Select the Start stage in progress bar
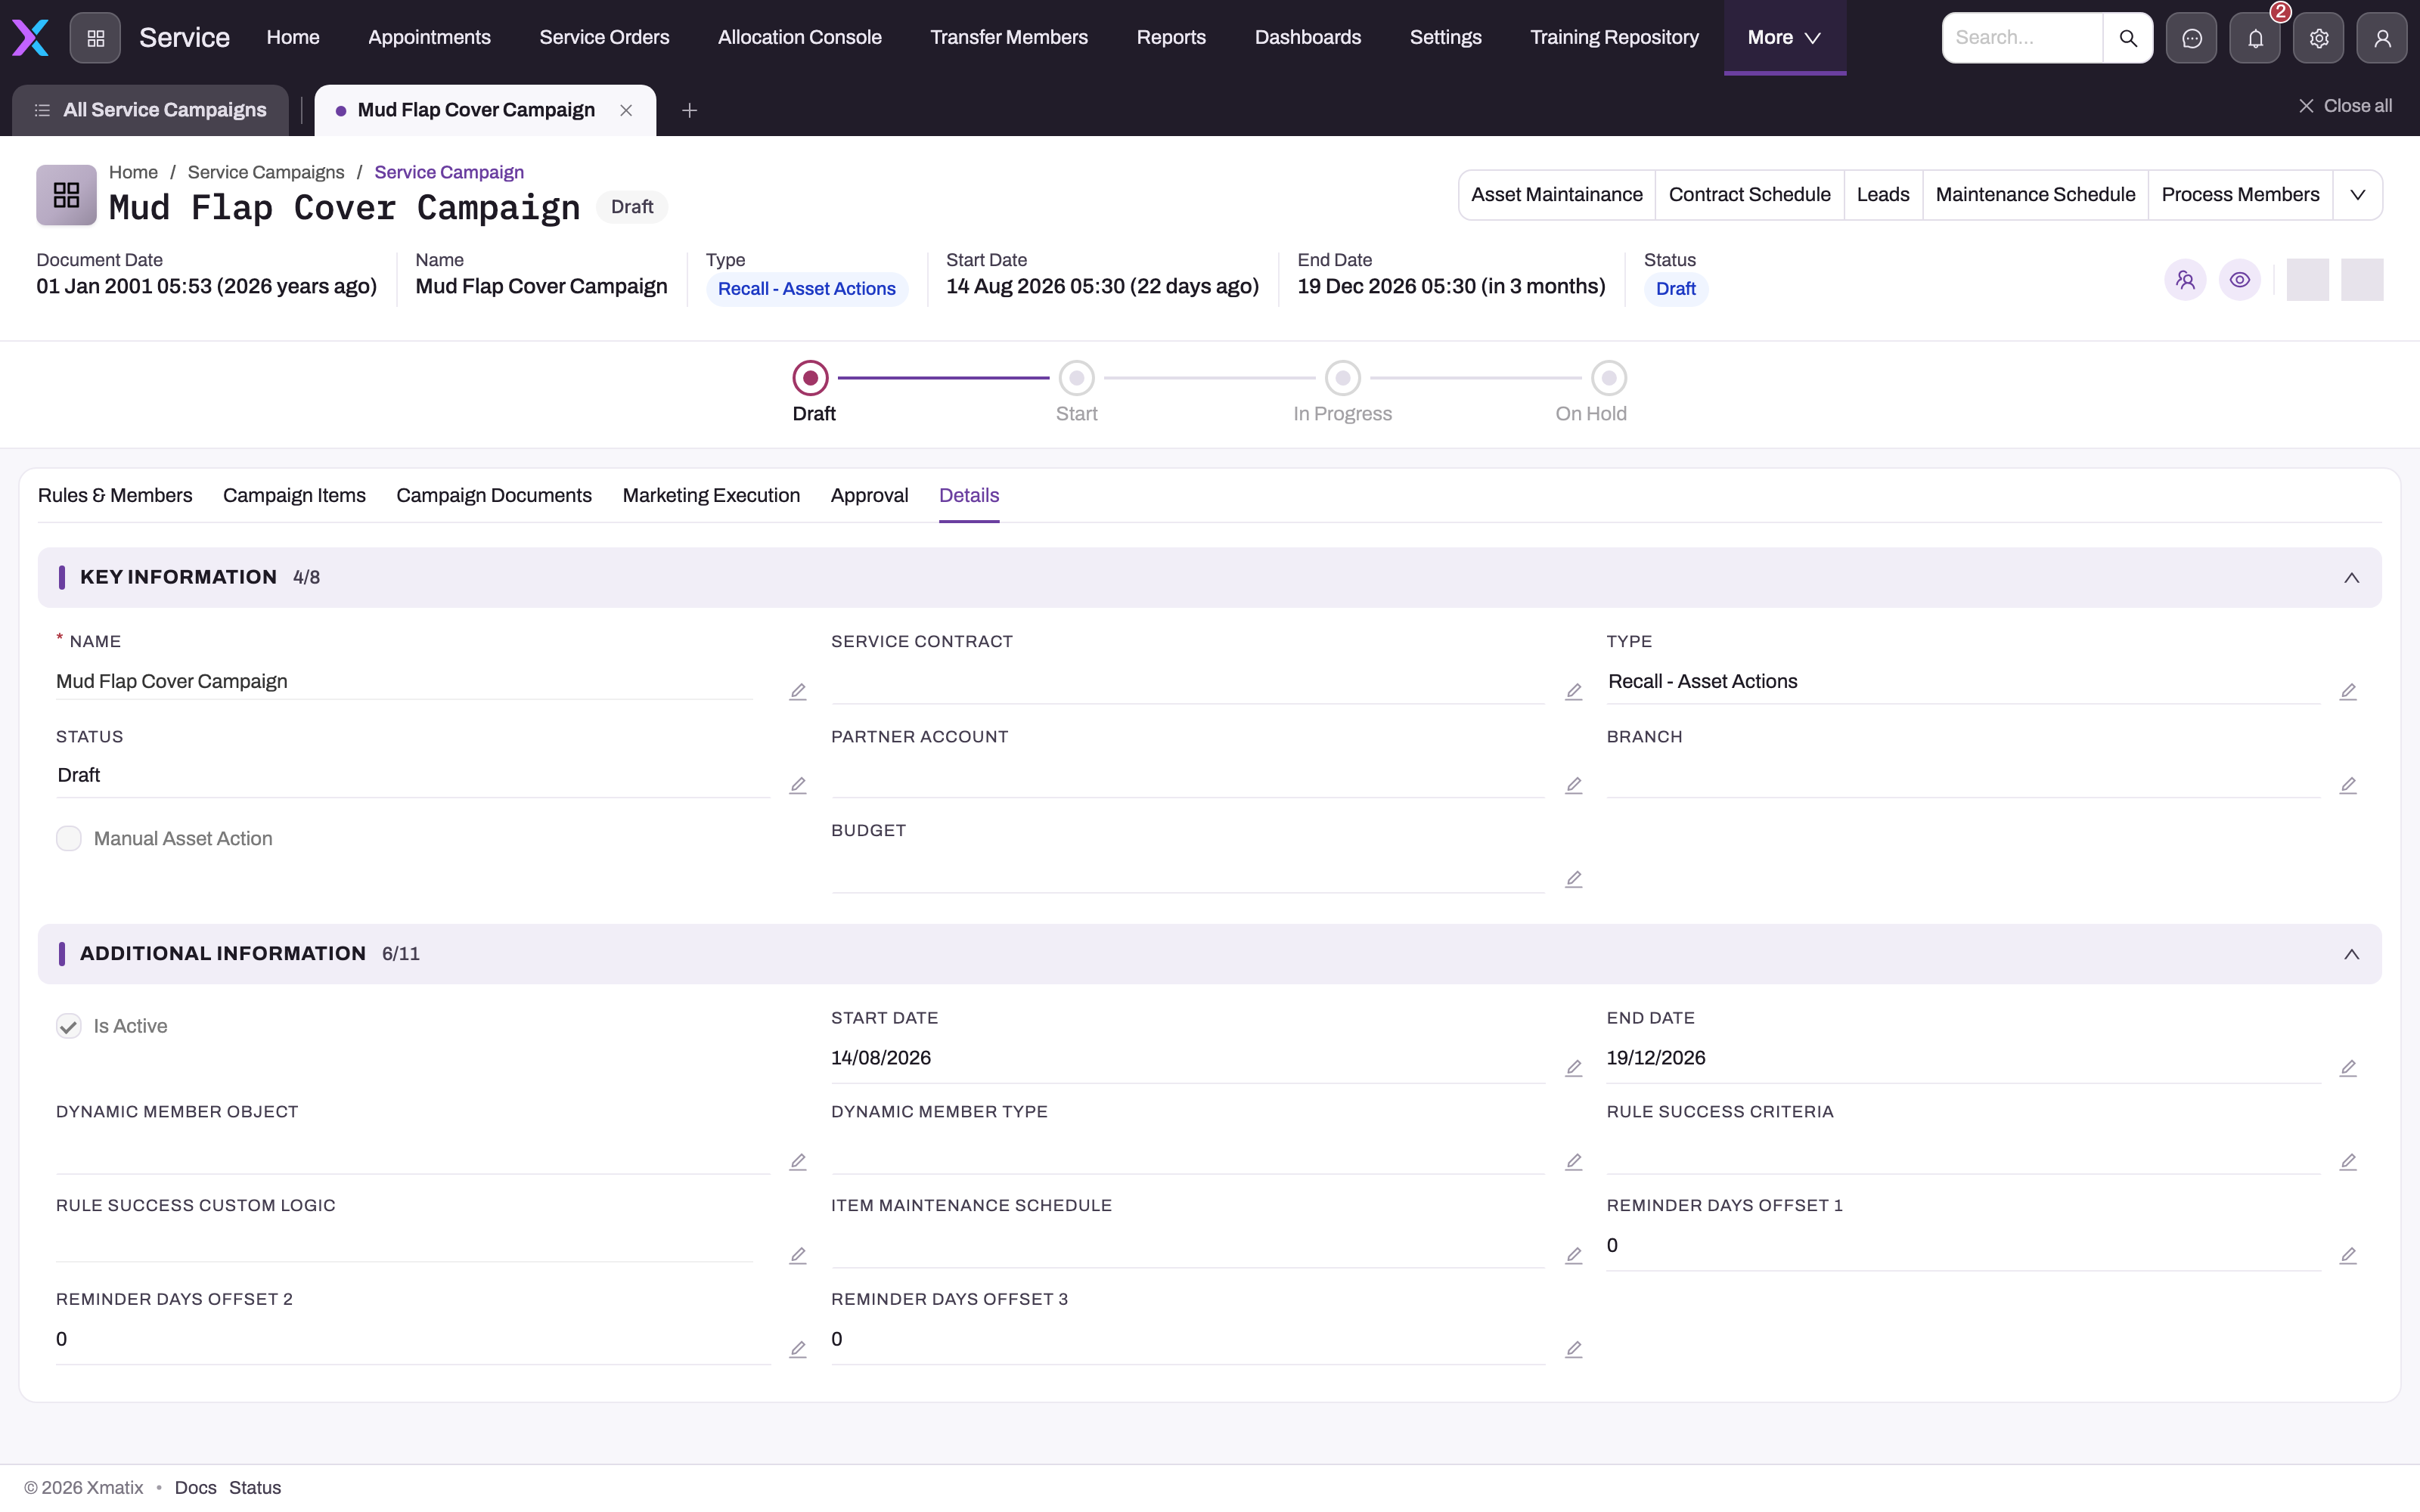Screen dimensions: 2420x1512 [1076, 378]
